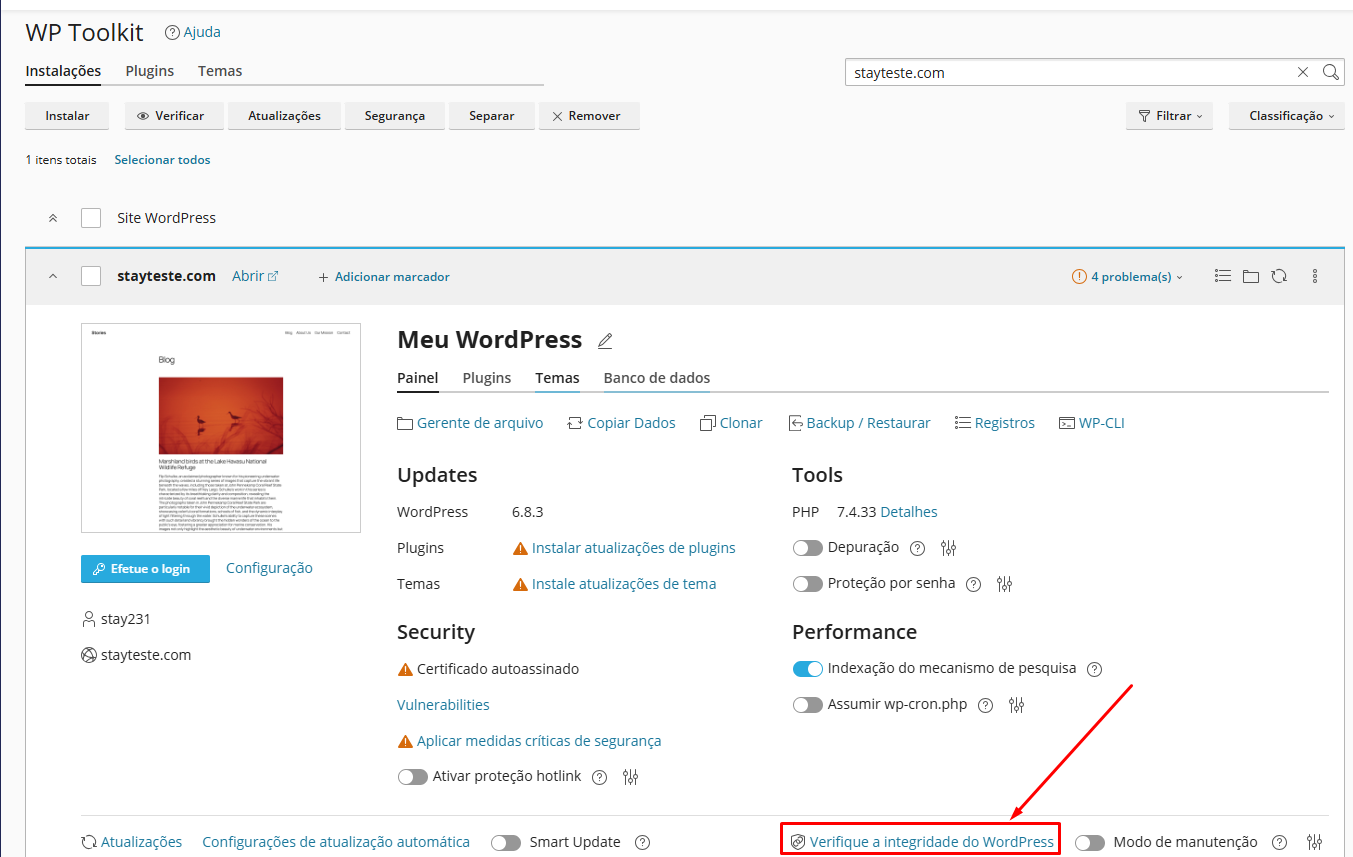Open the top Temas tab

(x=220, y=71)
